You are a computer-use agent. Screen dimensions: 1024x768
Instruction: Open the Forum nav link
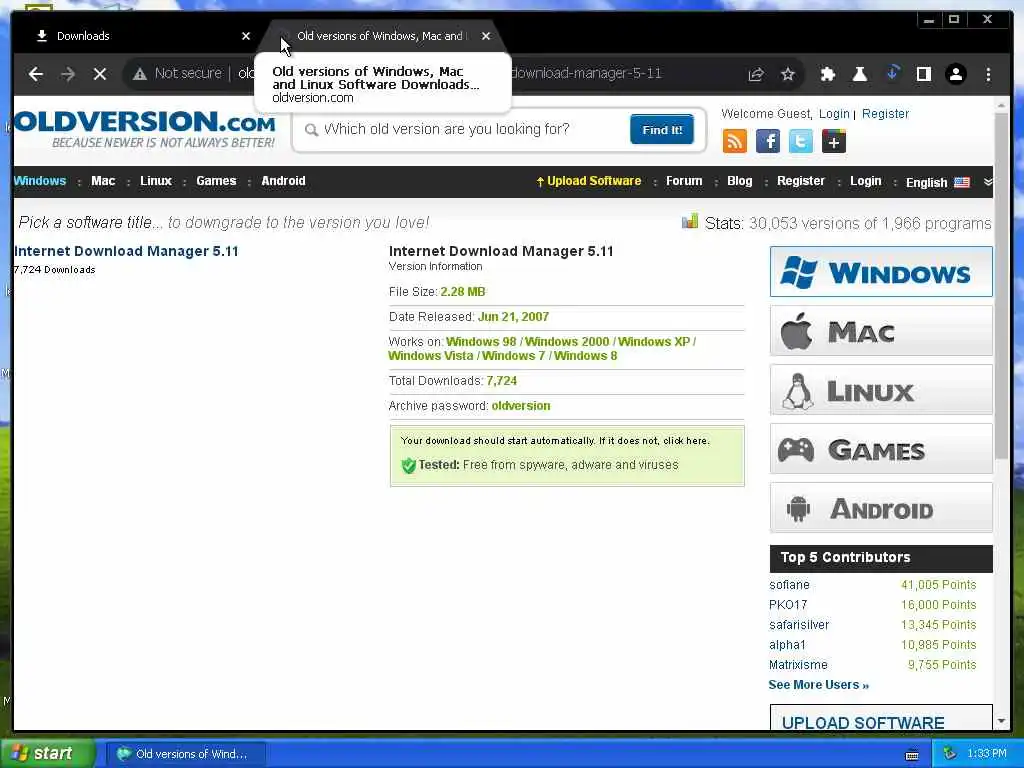point(684,181)
